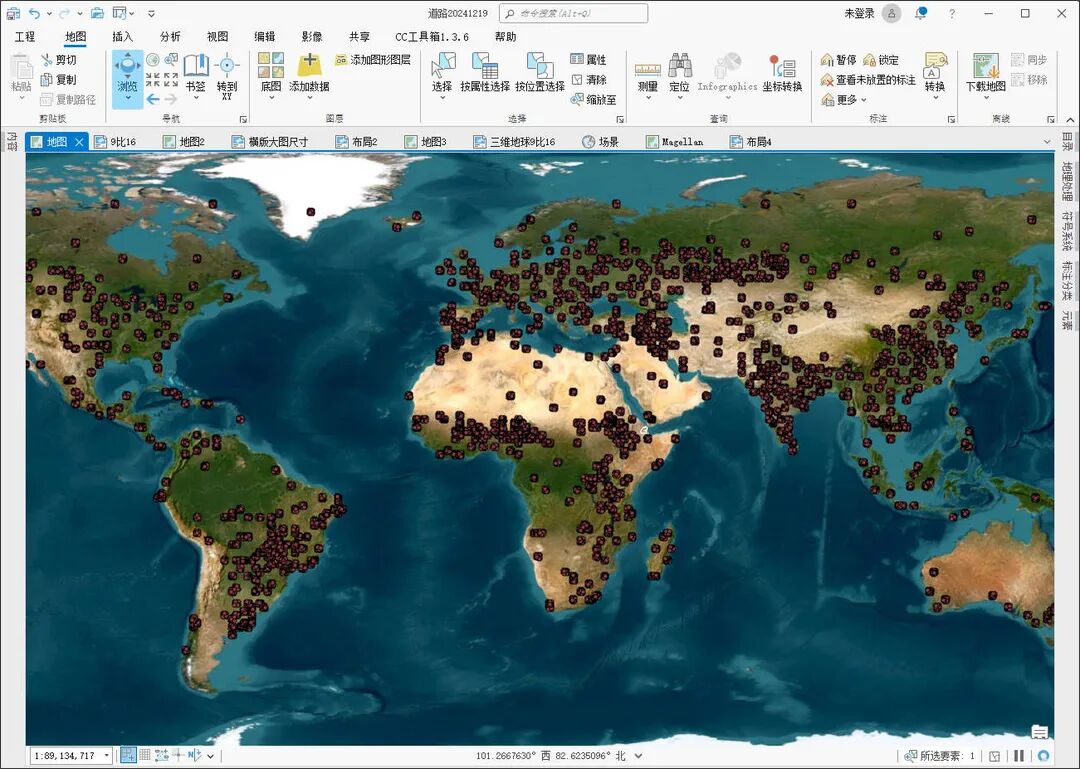Image resolution: width=1080 pixels, height=769 pixels.
Task: Click 添加图形图层 add graphics layer
Action: point(373,60)
